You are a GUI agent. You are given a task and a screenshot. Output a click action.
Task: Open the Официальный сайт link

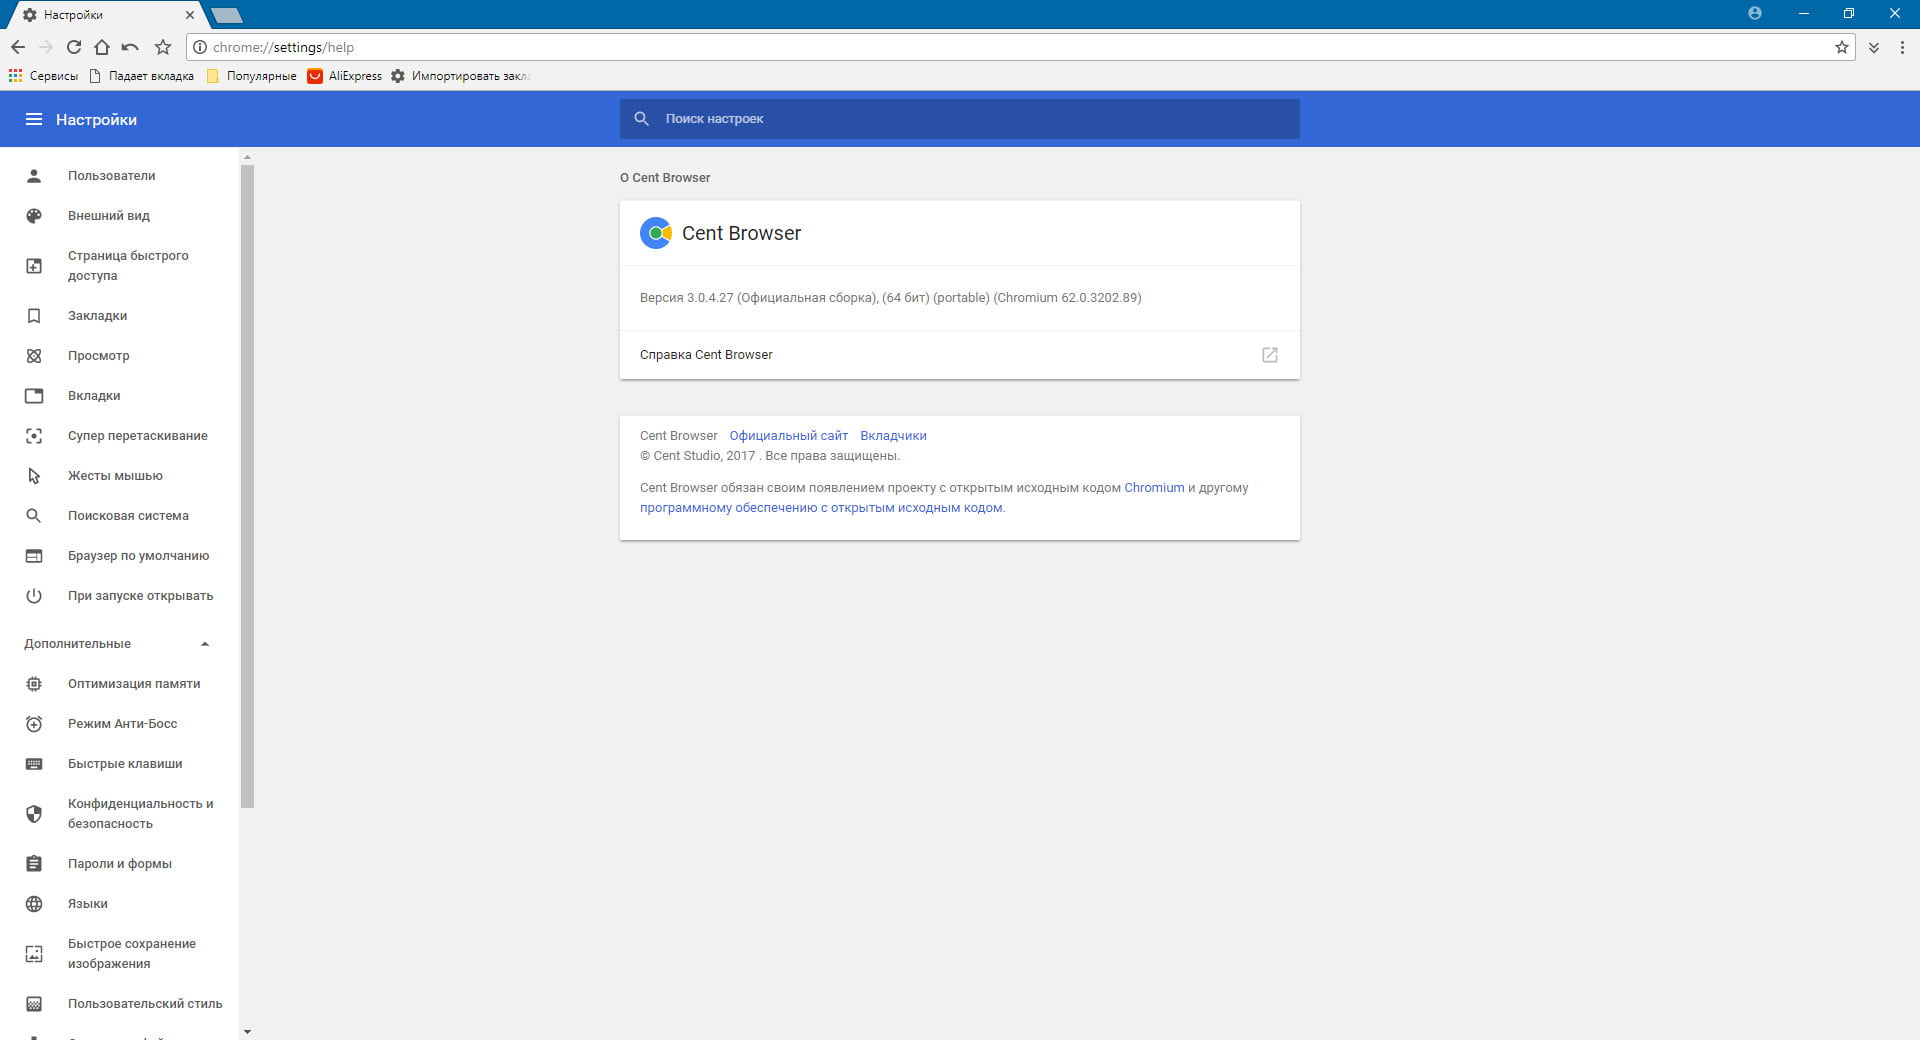click(788, 436)
